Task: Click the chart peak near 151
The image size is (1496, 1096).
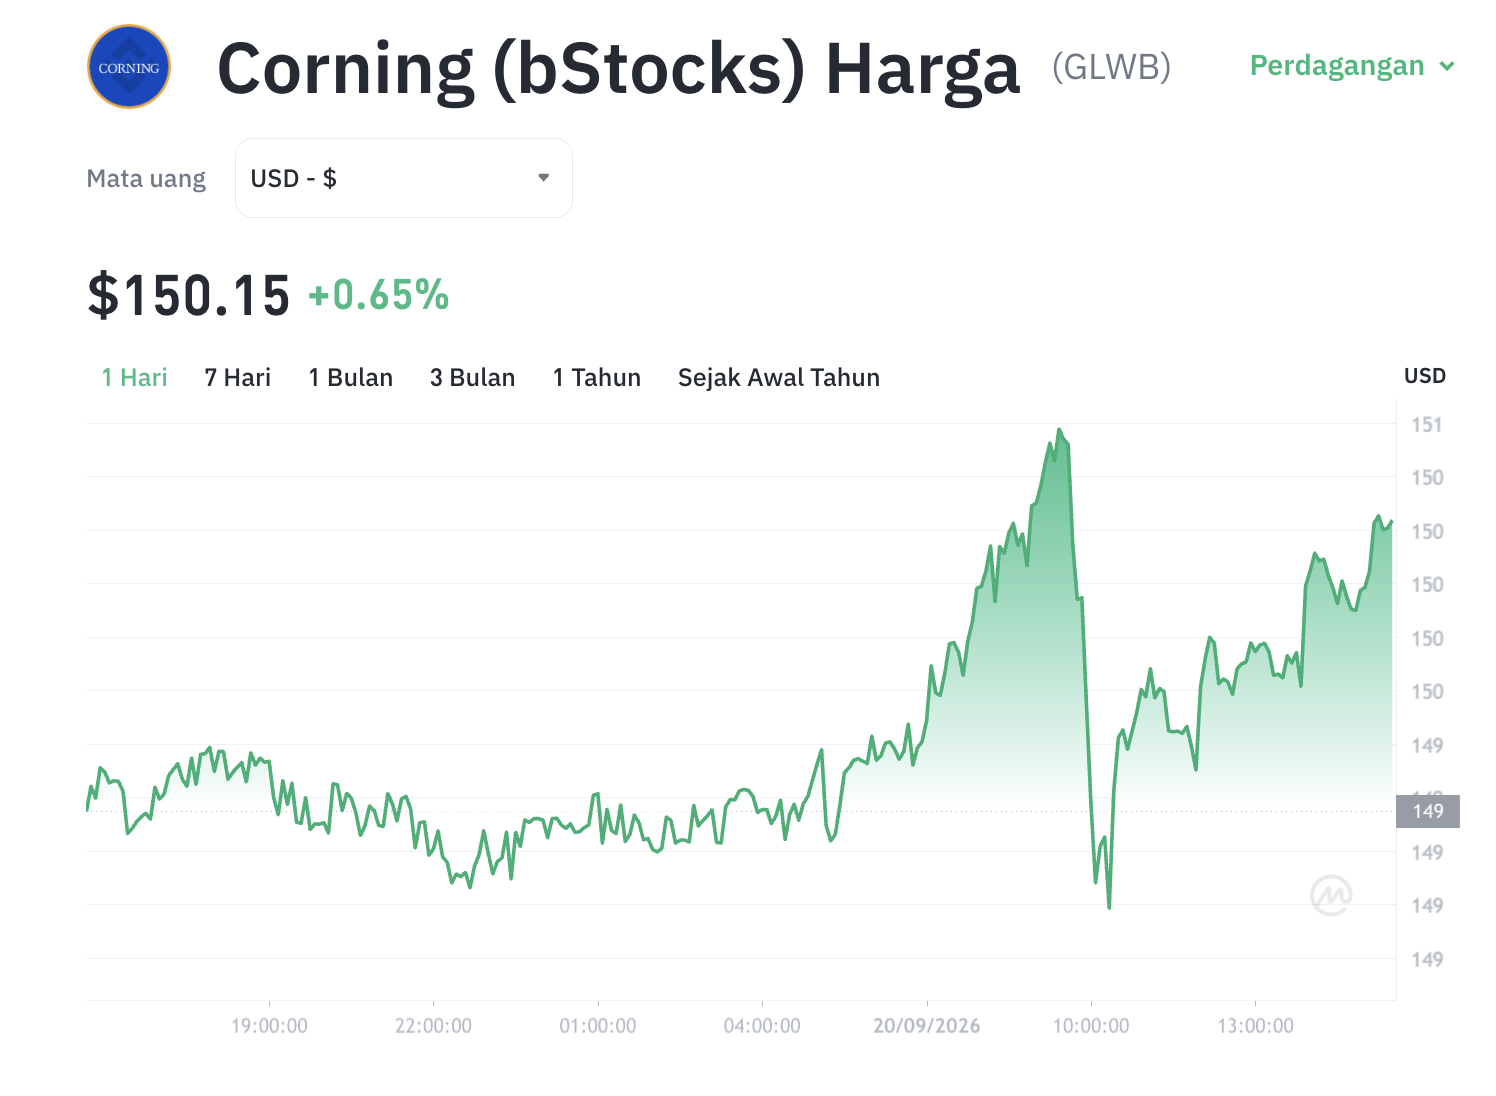Action: coord(1059,430)
